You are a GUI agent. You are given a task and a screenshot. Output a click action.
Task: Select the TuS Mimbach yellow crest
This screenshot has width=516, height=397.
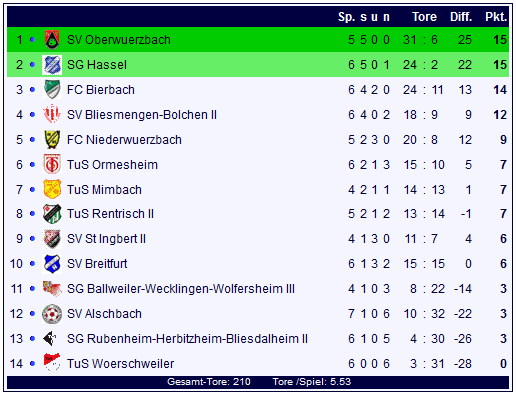[x=52, y=190]
